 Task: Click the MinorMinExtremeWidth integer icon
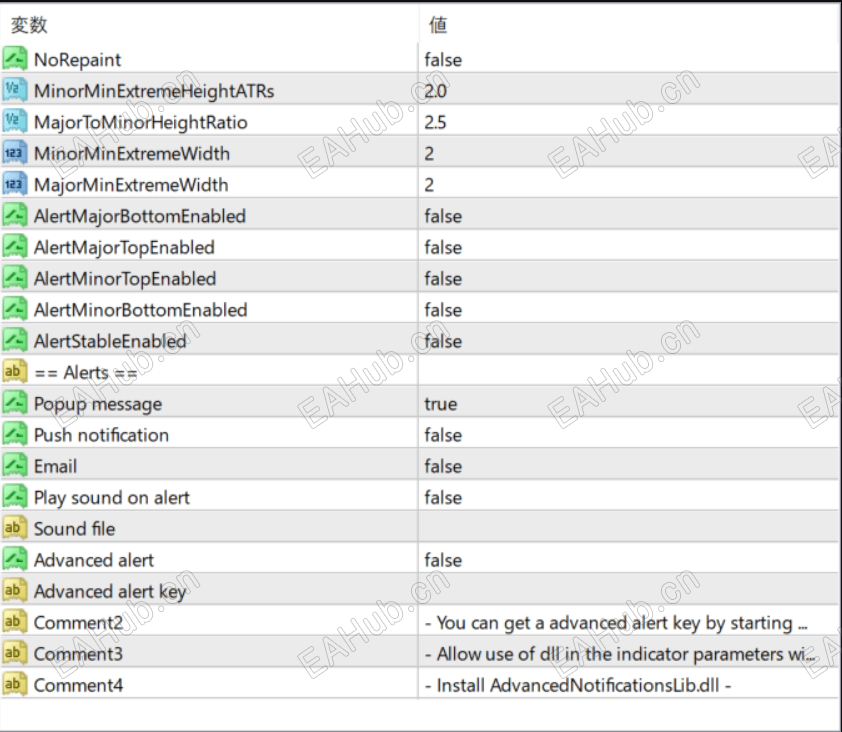[x=15, y=153]
